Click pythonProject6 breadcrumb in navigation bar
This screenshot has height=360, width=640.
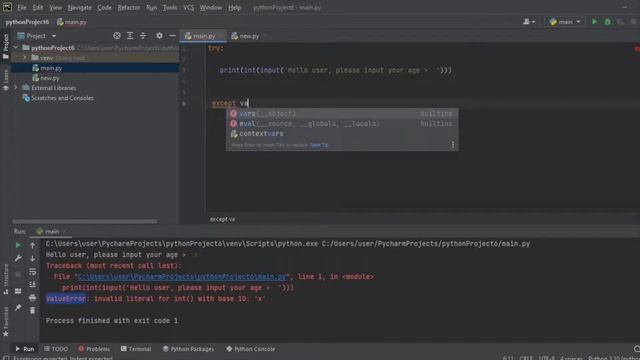pyautogui.click(x=27, y=22)
